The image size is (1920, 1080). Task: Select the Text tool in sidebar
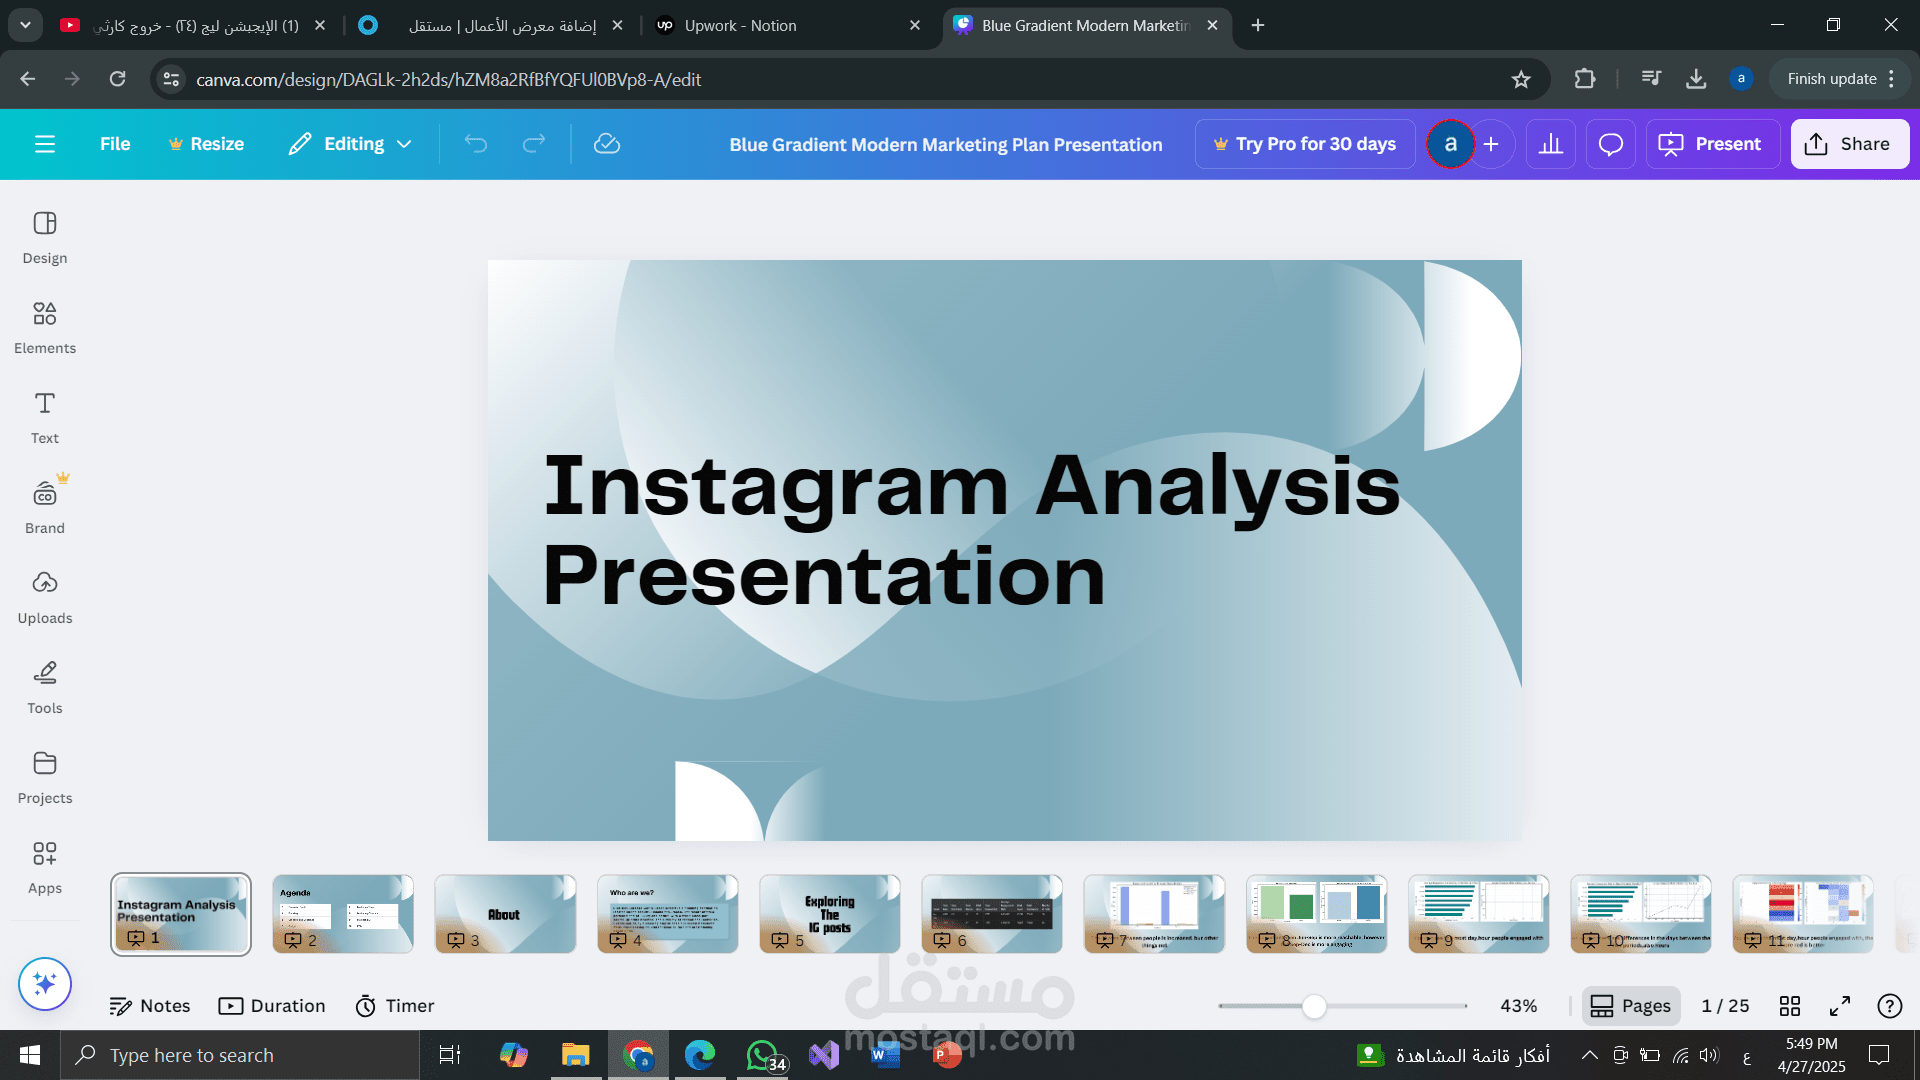[45, 418]
